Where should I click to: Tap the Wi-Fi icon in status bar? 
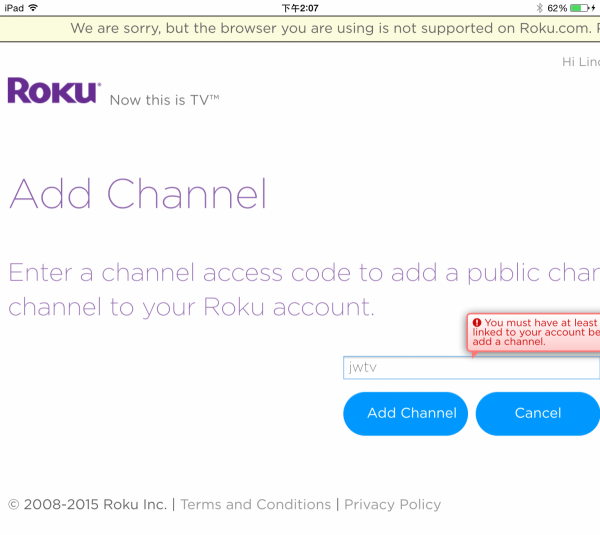[33, 7]
